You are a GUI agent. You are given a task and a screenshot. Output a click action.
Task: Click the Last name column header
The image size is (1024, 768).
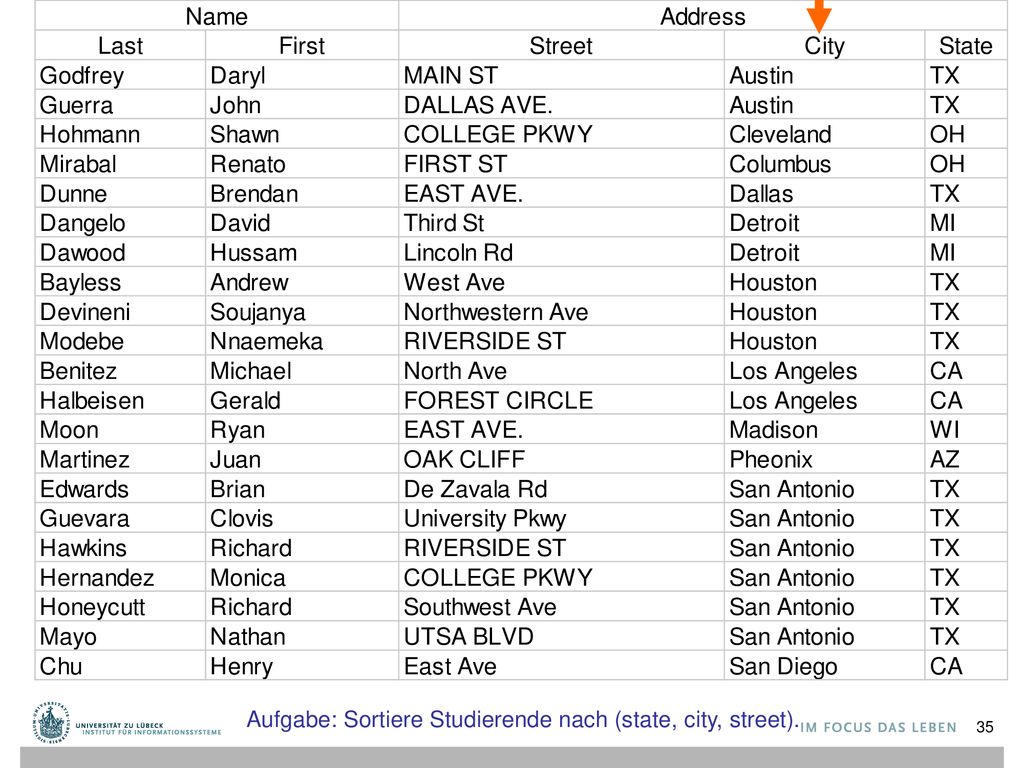(x=120, y=46)
